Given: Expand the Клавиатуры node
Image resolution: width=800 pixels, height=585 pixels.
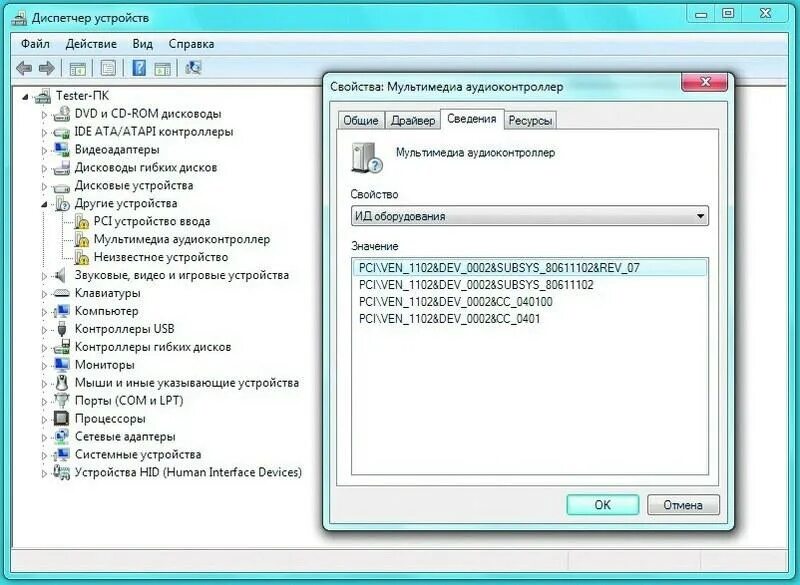Looking at the screenshot, I should [44, 294].
